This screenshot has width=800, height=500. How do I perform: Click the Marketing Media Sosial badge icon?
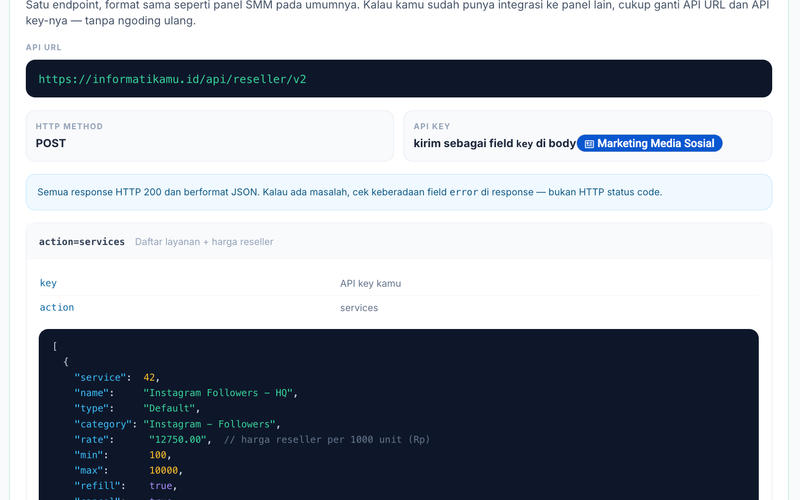click(x=589, y=144)
